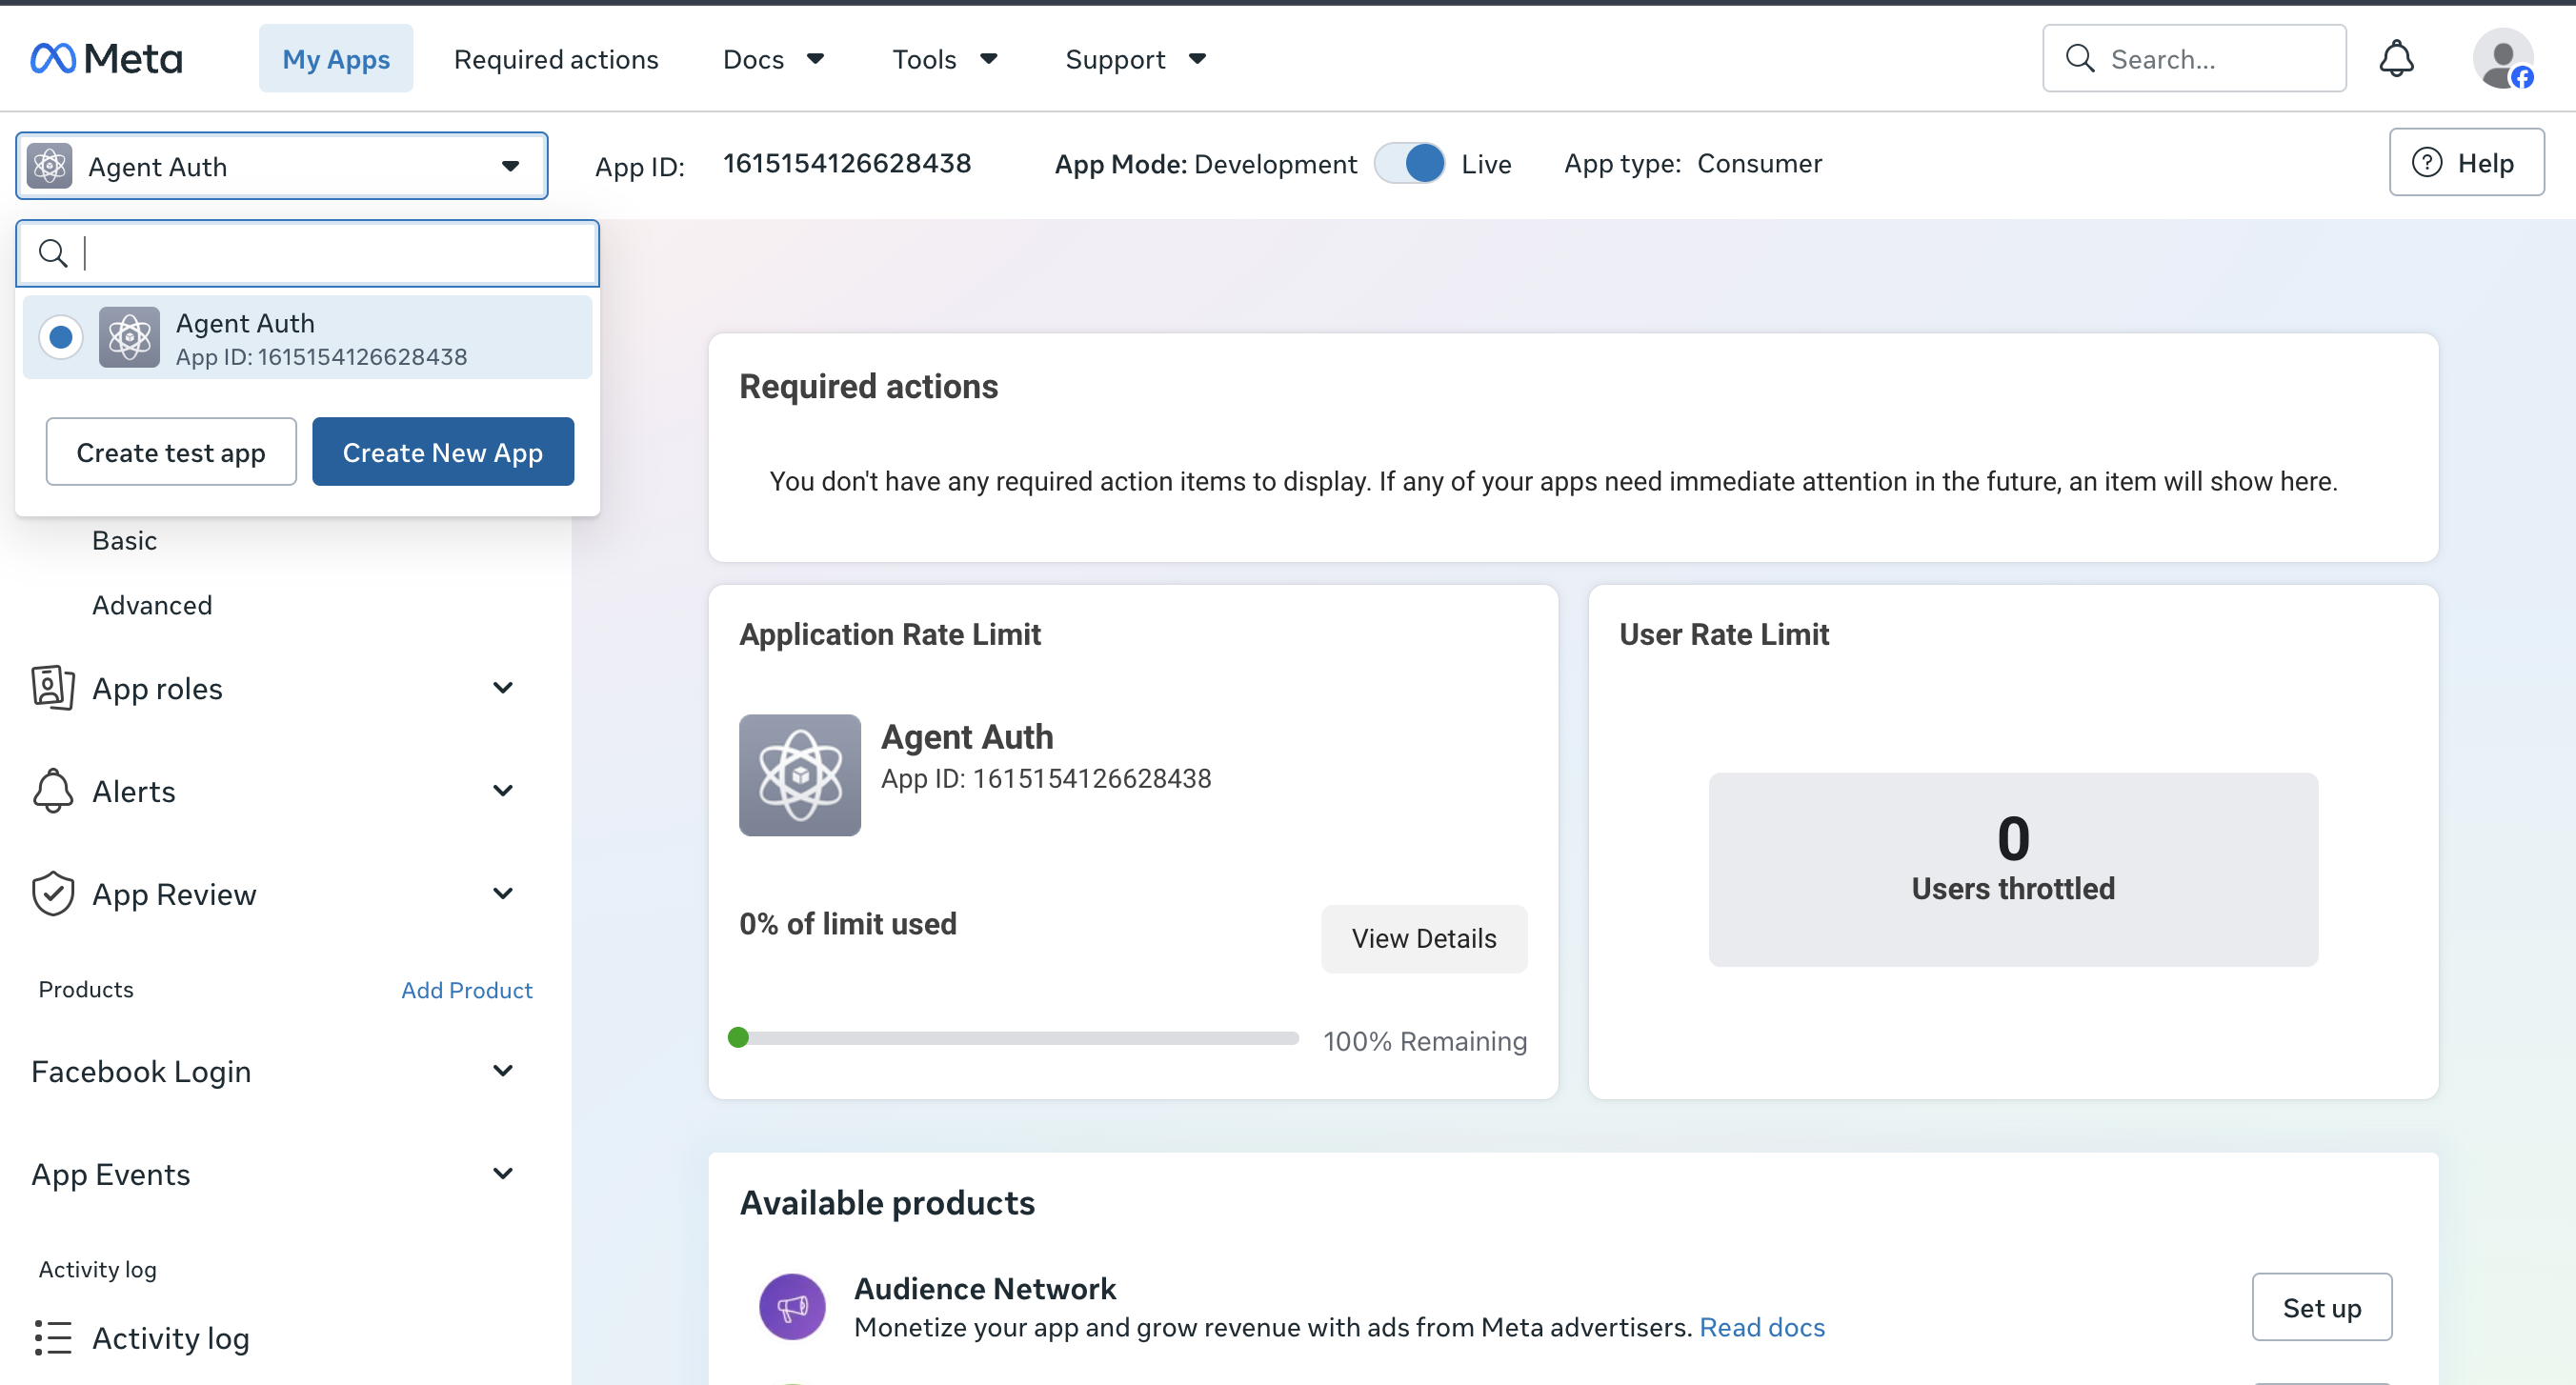2576x1385 pixels.
Task: Click the large Agent Auth app thumbnail
Action: pos(800,775)
